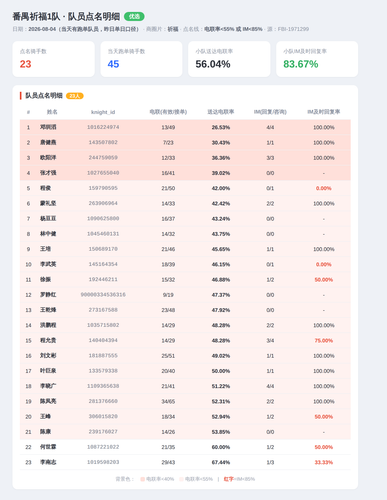Click the IM(回复/咨询) column header
The image size is (387, 500).
(x=270, y=112)
